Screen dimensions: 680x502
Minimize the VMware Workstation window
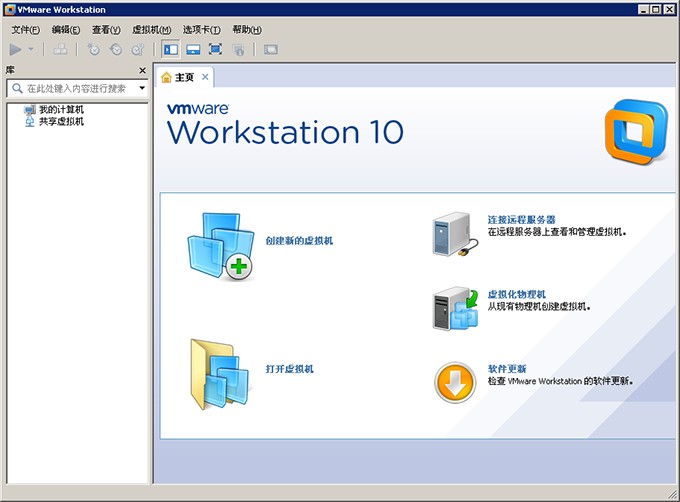[x=644, y=10]
